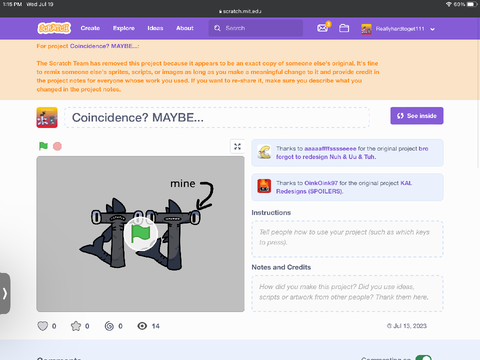Open the Explore menu item

point(124,28)
